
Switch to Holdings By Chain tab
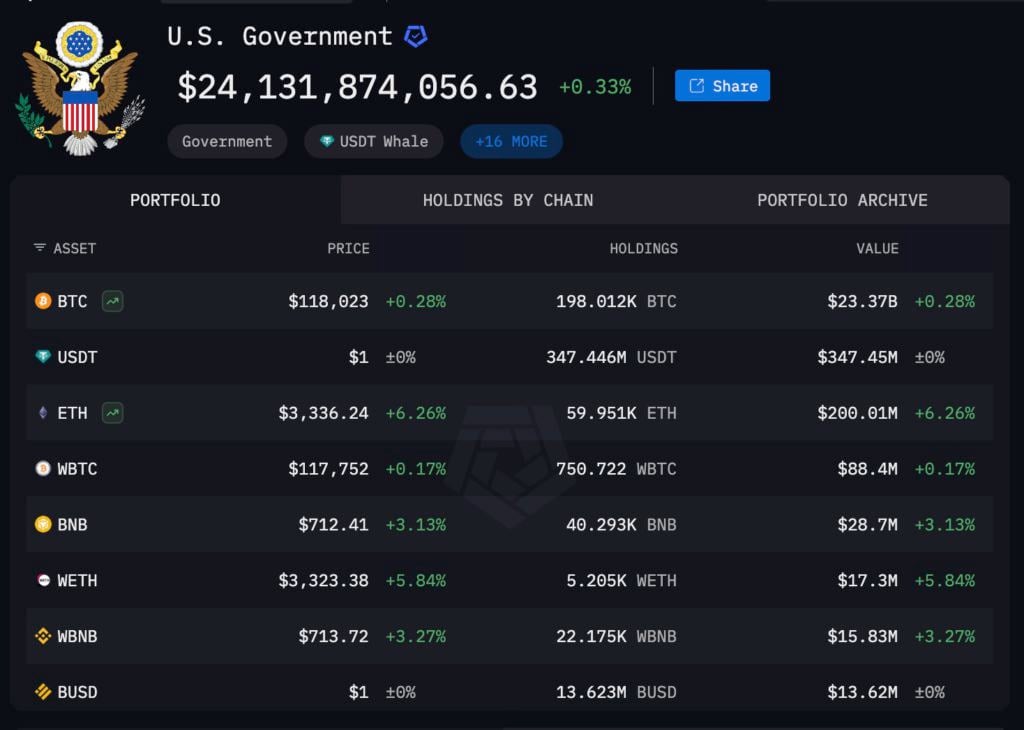tap(507, 200)
